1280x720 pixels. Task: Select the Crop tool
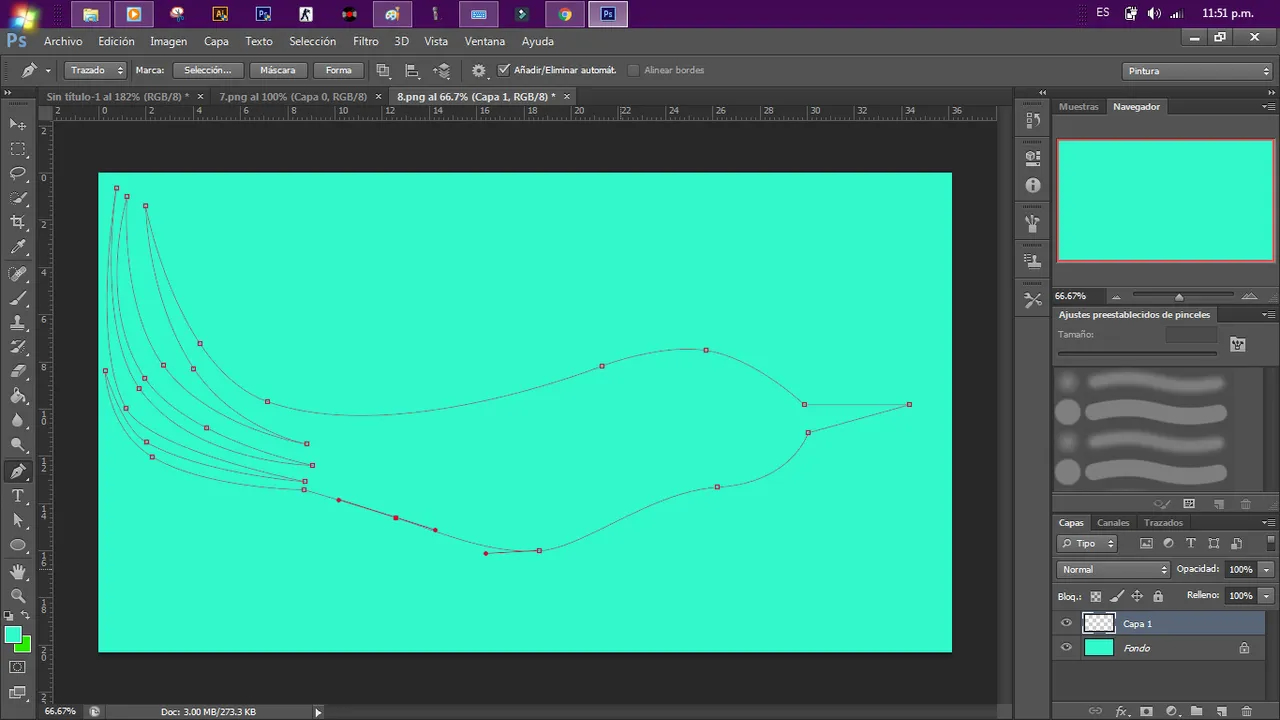coord(18,222)
